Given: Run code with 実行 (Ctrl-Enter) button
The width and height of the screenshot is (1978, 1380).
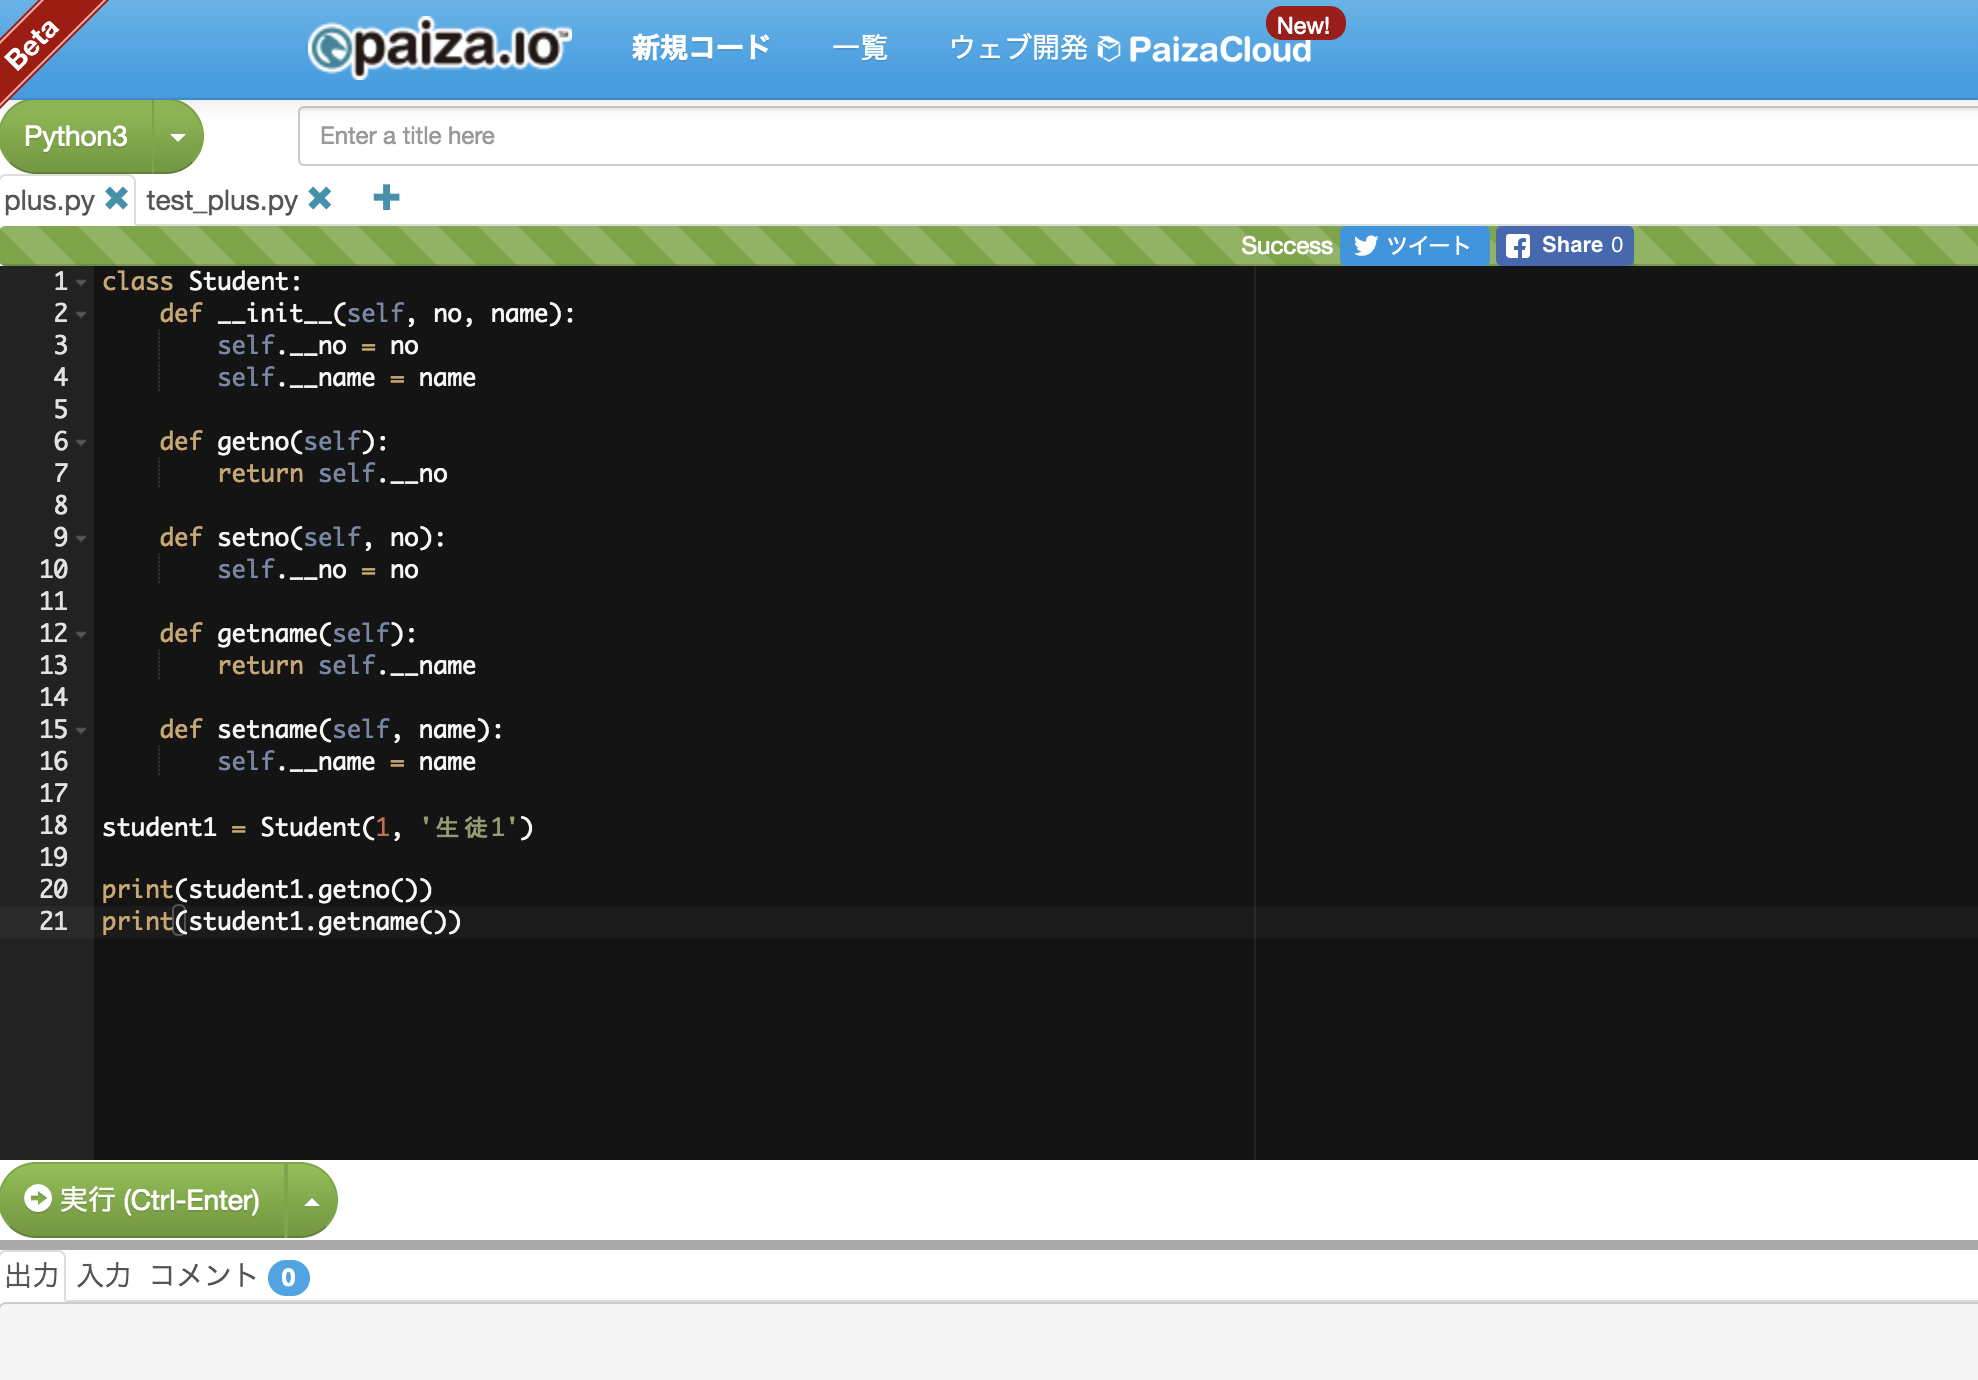Looking at the screenshot, I should pyautogui.click(x=142, y=1200).
